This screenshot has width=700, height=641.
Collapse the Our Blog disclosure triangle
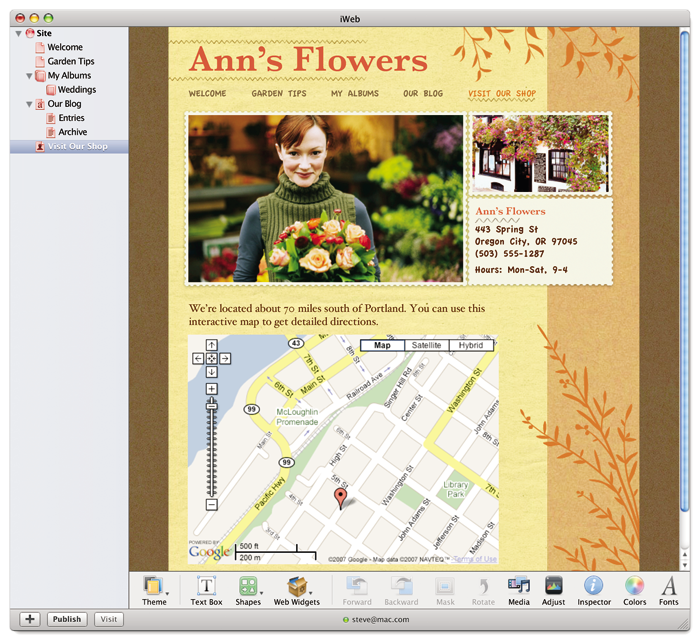pyautogui.click(x=29, y=104)
